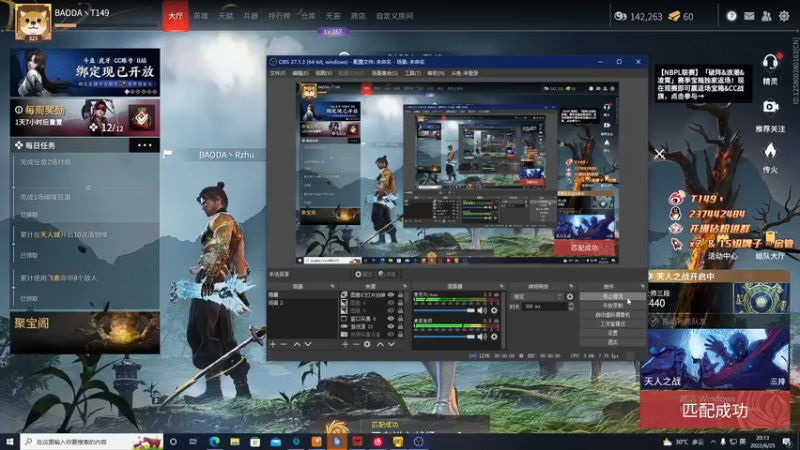Click the red 匹配成功 button in game
This screenshot has height=450, width=800.
[715, 410]
